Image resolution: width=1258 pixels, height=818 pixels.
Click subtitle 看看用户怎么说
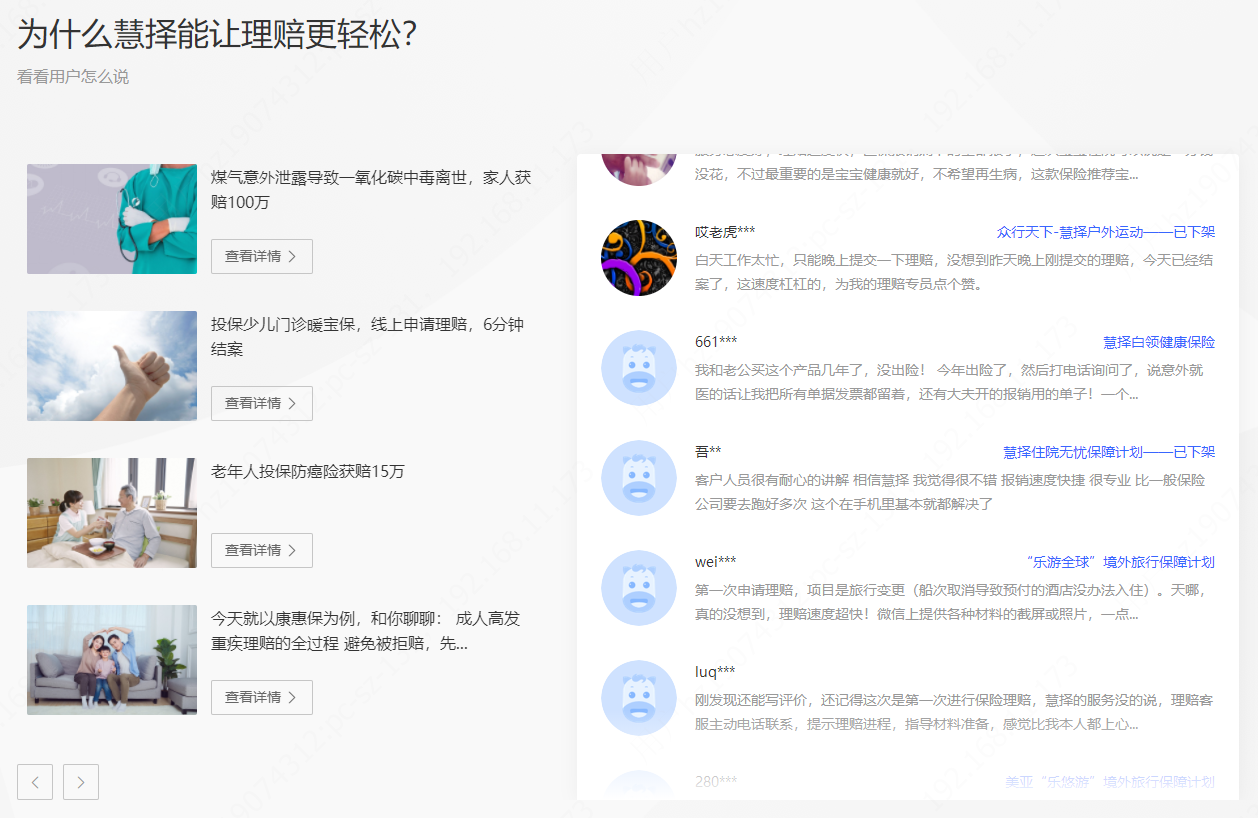coord(73,77)
